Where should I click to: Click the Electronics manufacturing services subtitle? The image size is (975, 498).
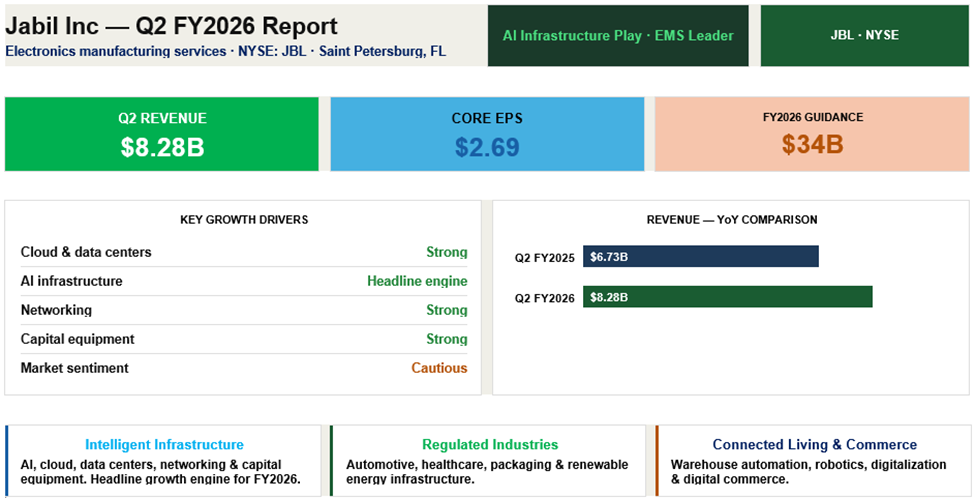tap(116, 51)
